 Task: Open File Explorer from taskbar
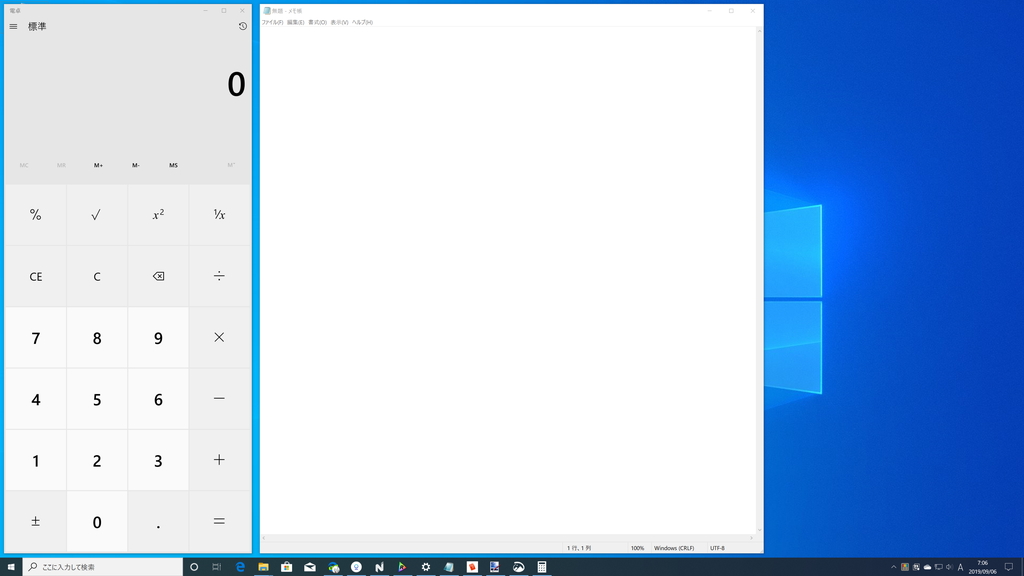point(263,567)
